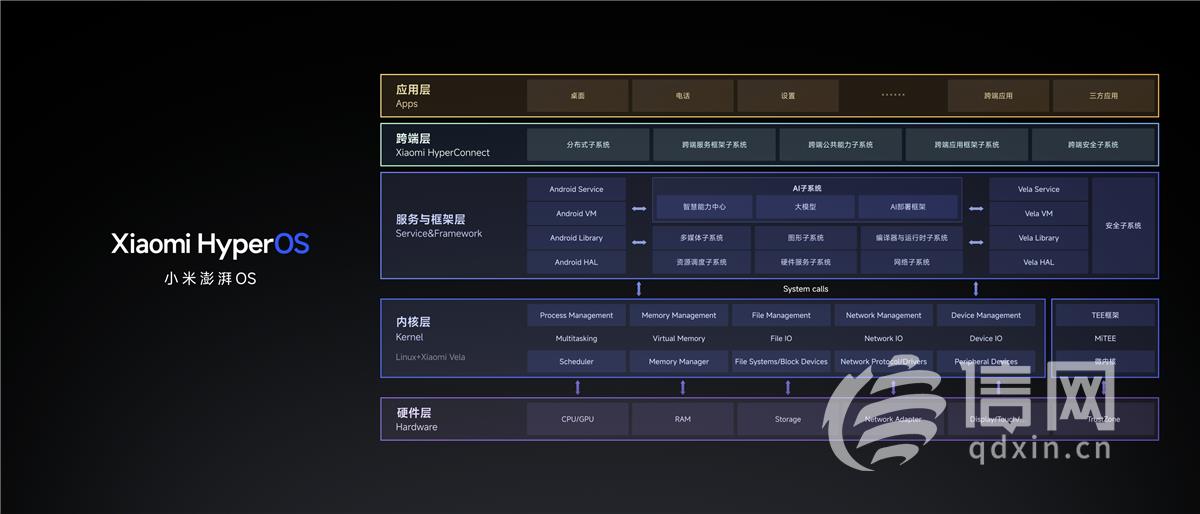Click the Xiaomi HyperOS logo text
The image size is (1200, 514).
click(210, 244)
